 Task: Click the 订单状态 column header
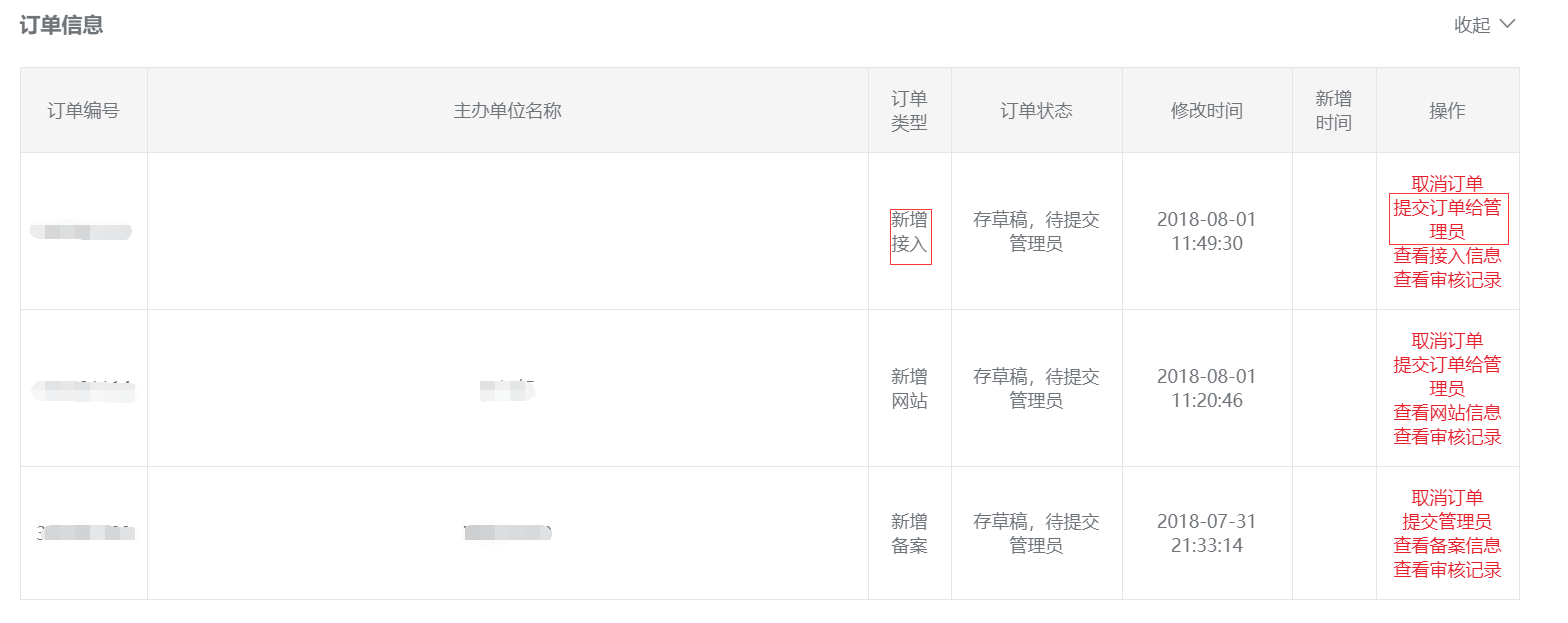pos(1036,111)
